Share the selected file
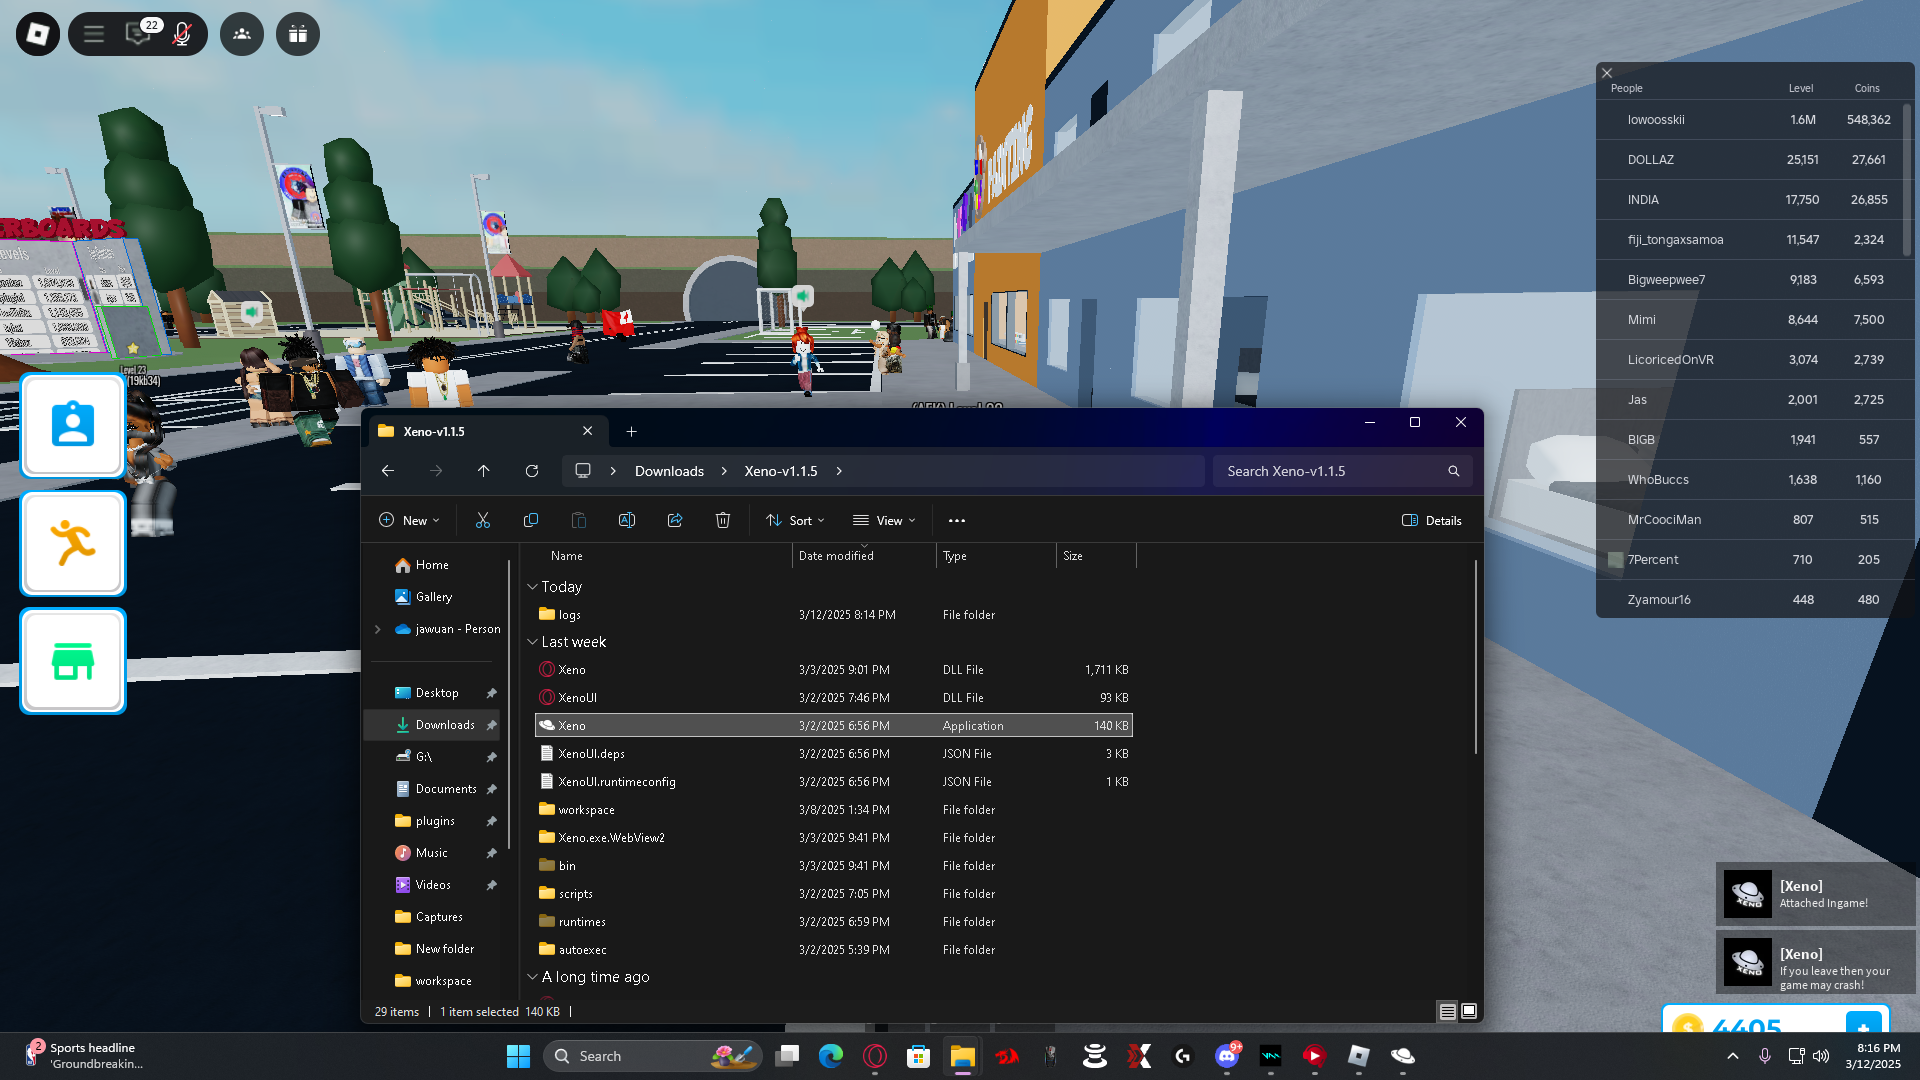 675,520
